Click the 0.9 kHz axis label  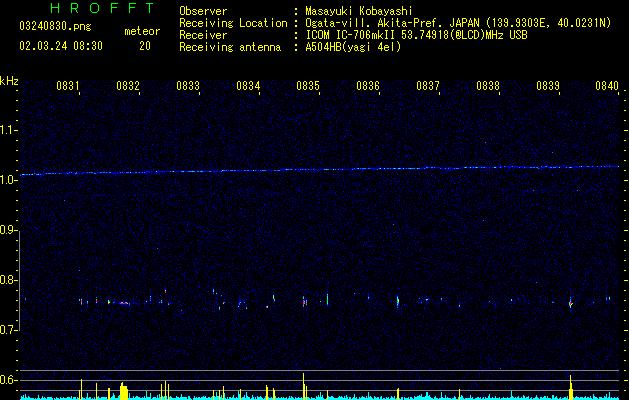pyautogui.click(x=8, y=230)
